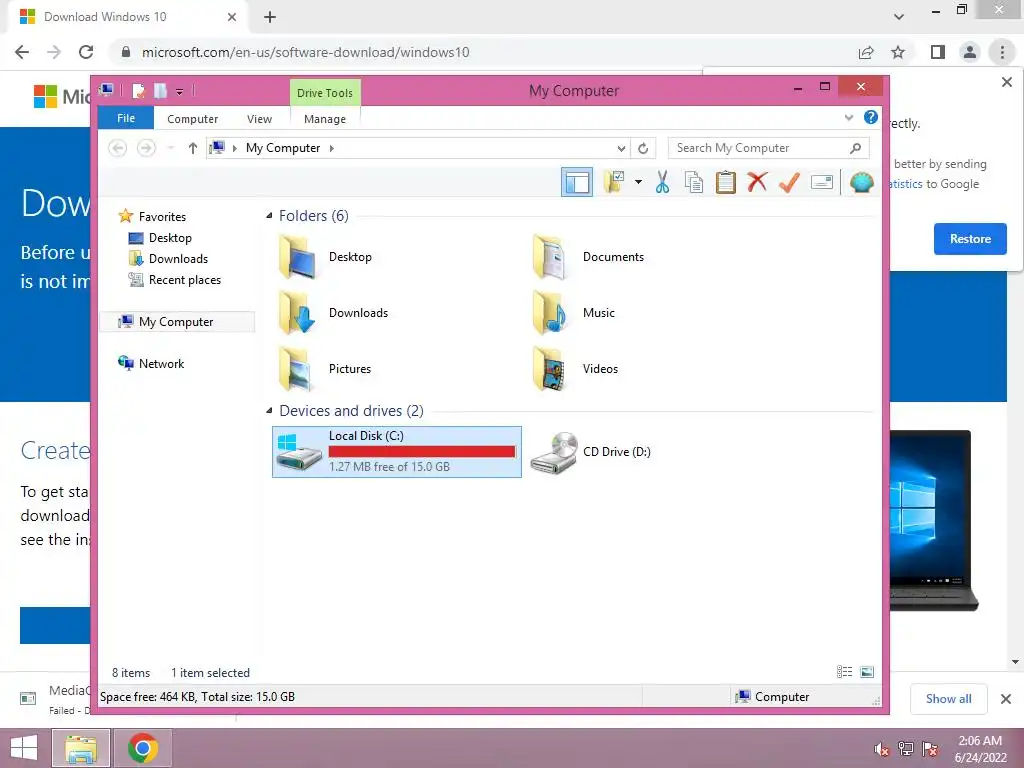Select the Pictures folder icon
This screenshot has width=1024, height=768.
pyautogui.click(x=296, y=369)
